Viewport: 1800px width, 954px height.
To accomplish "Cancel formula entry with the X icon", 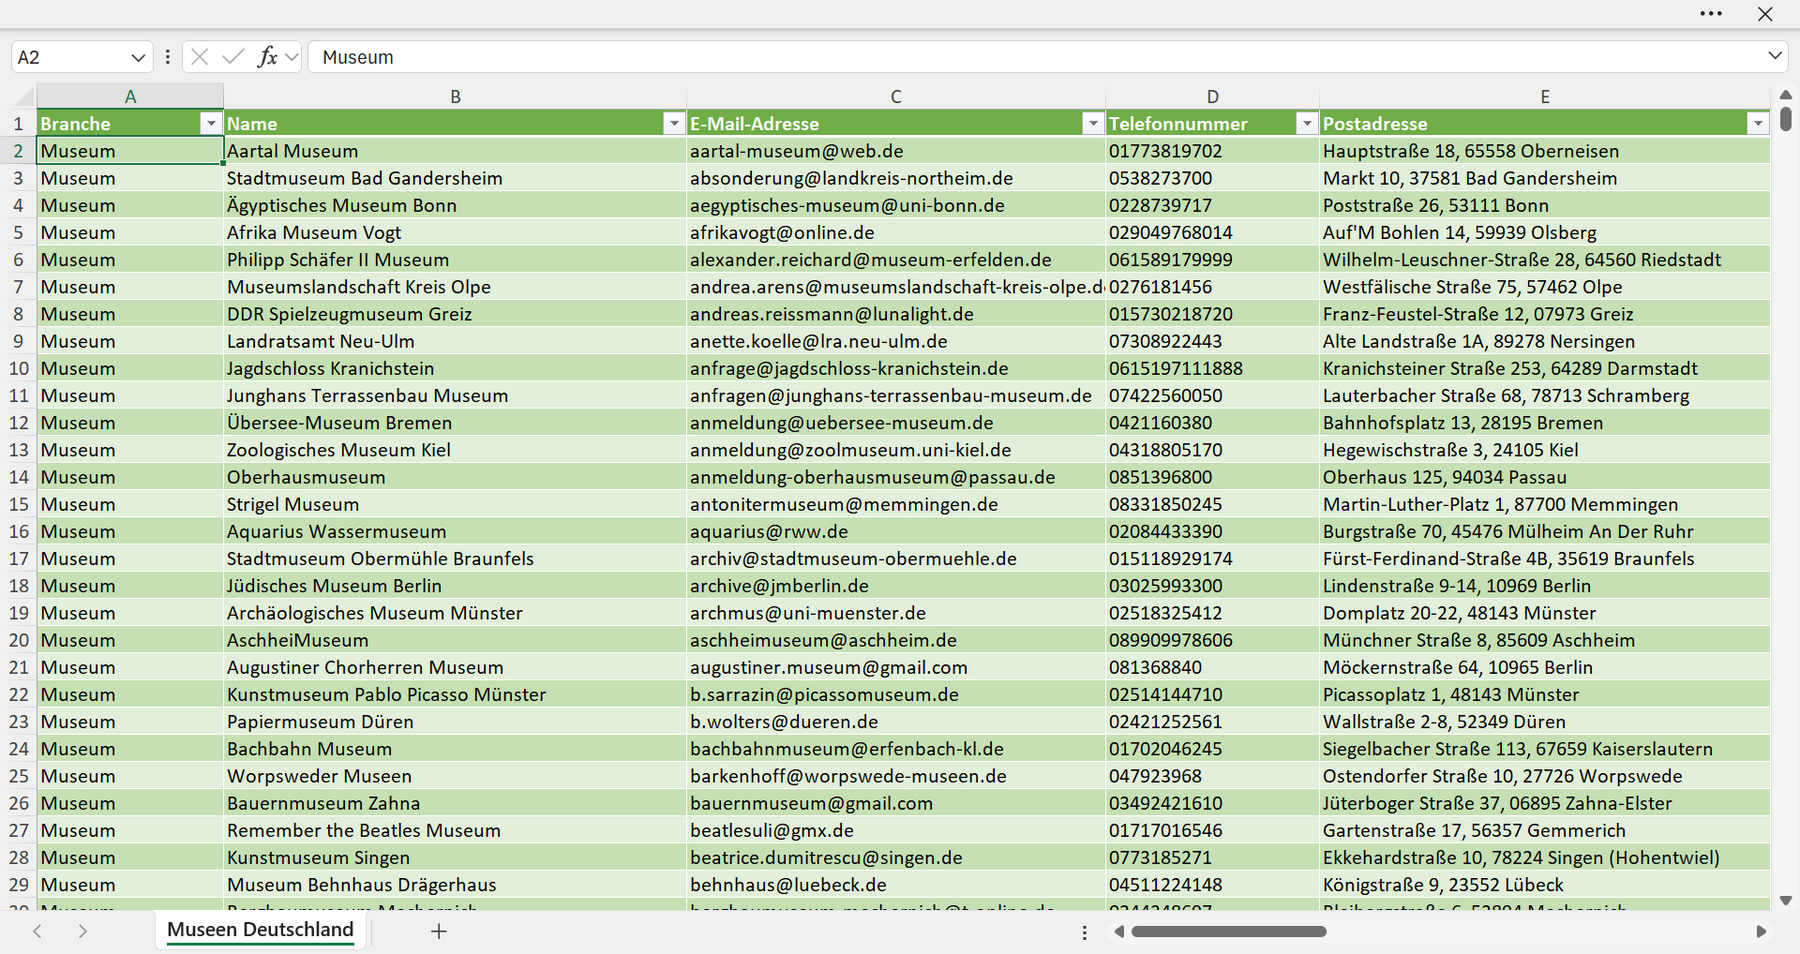I will tap(200, 57).
